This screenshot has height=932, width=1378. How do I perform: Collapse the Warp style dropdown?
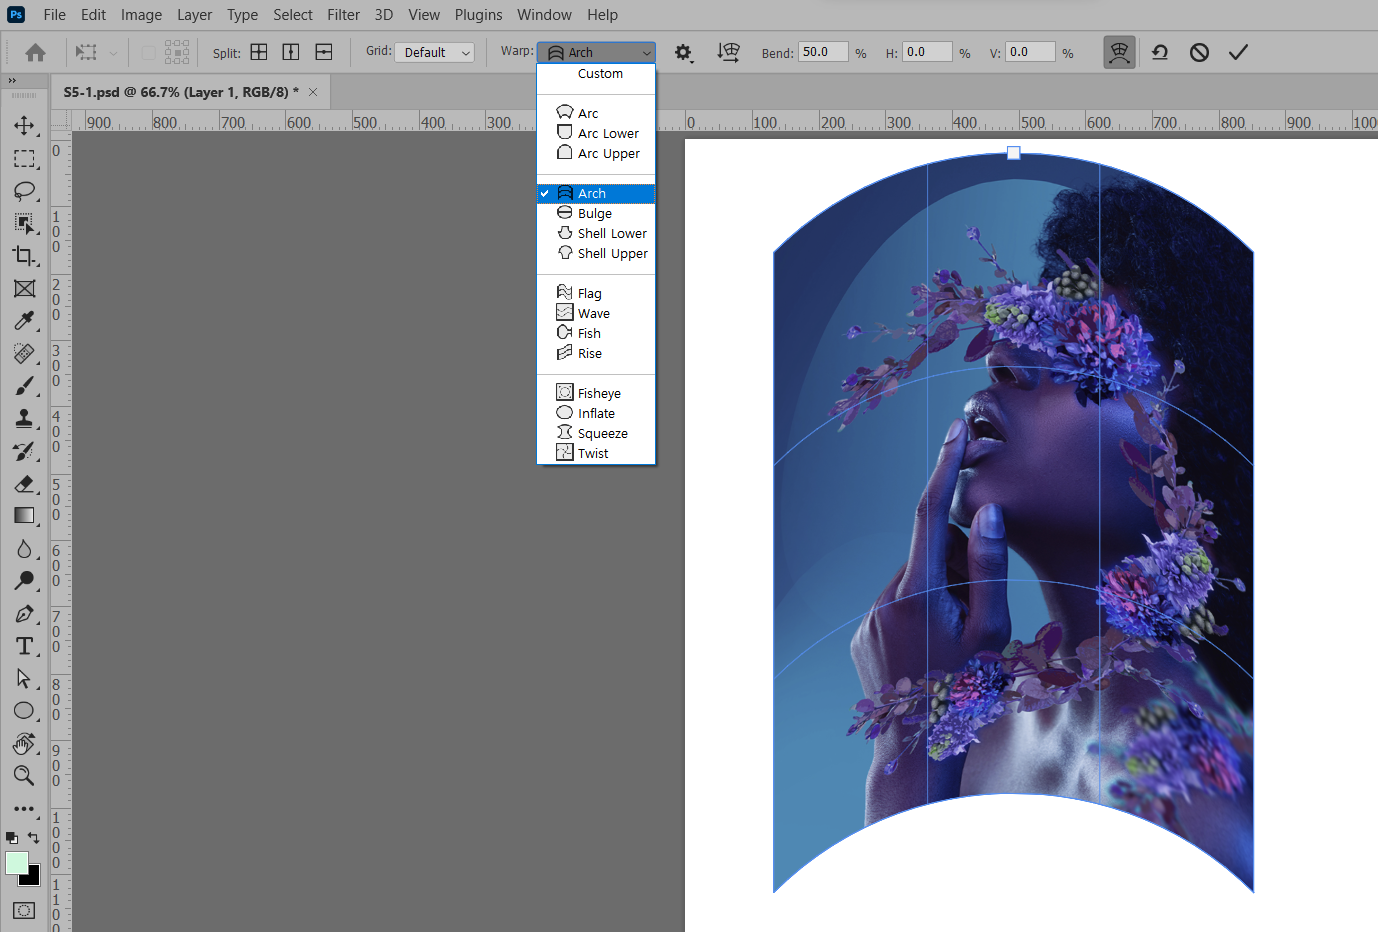(596, 53)
